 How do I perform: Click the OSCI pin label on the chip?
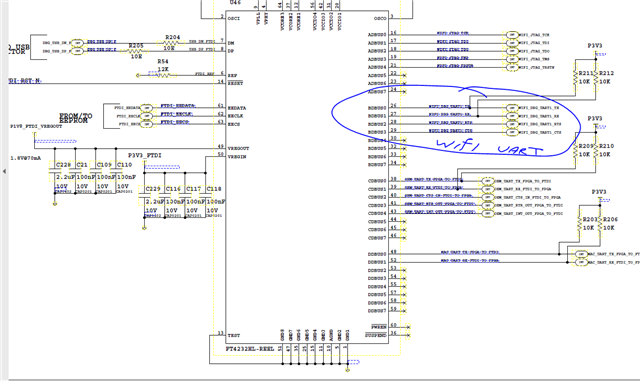234,19
